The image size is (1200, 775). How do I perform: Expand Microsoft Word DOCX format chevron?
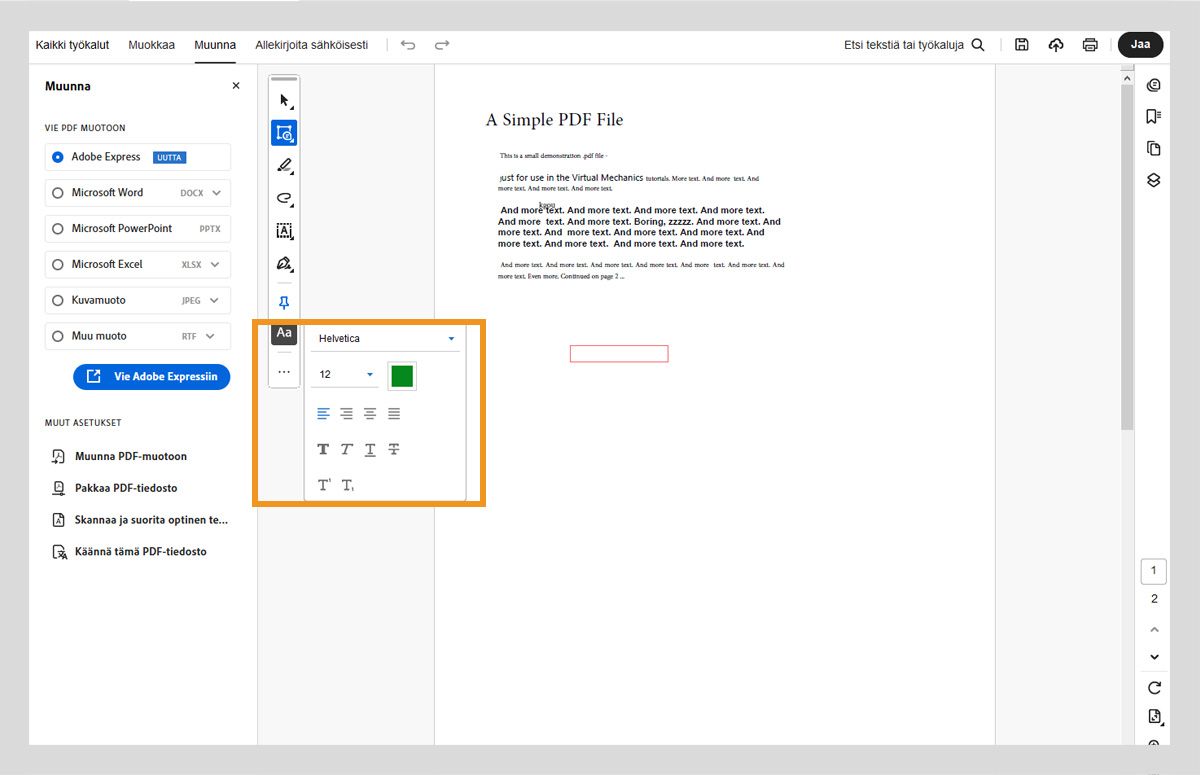click(x=215, y=193)
